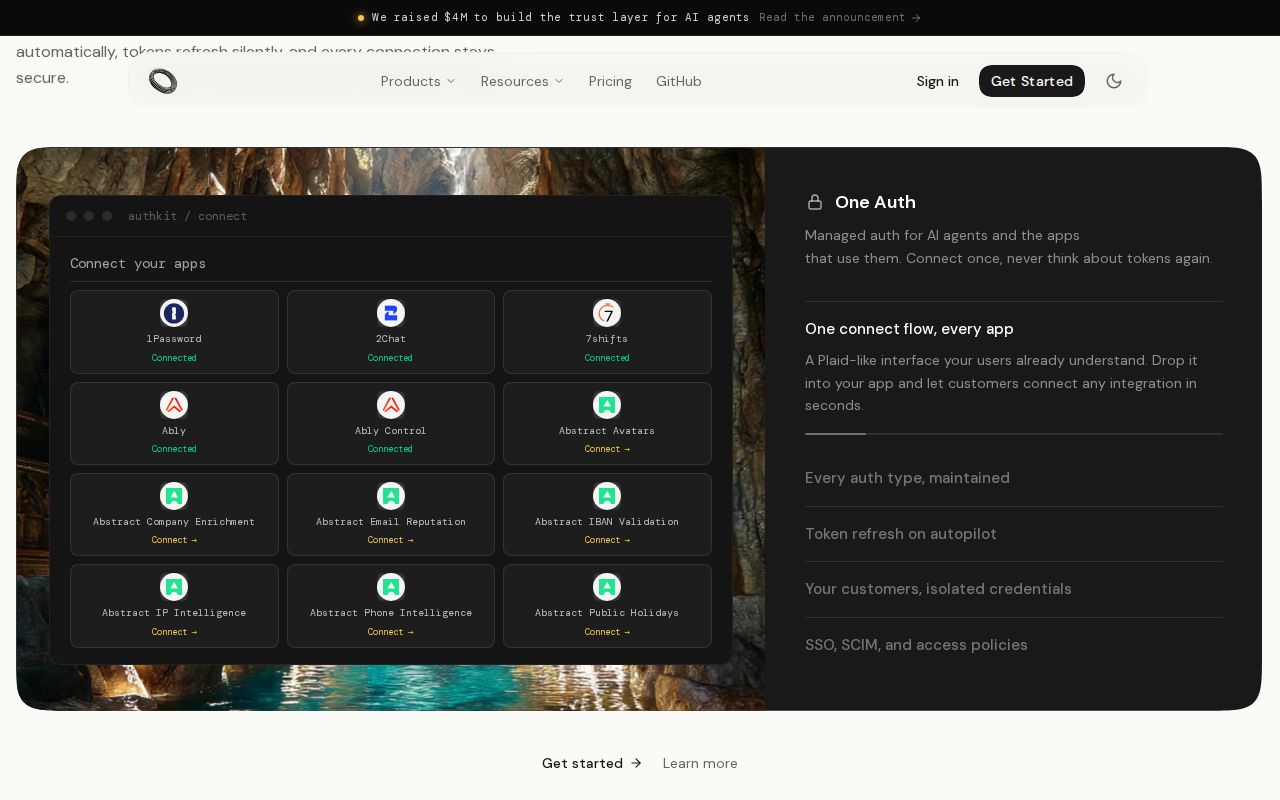Connect Abstract Phone Intelligence
The image size is (1280, 800).
click(391, 632)
